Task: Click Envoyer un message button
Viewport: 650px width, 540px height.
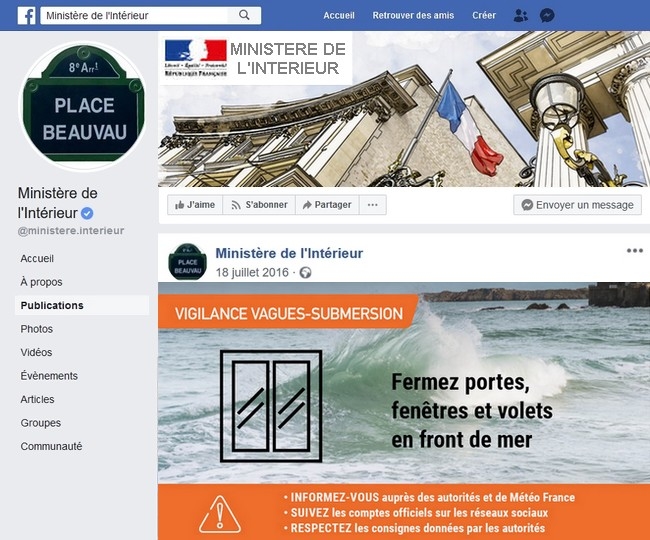Action: [x=577, y=205]
